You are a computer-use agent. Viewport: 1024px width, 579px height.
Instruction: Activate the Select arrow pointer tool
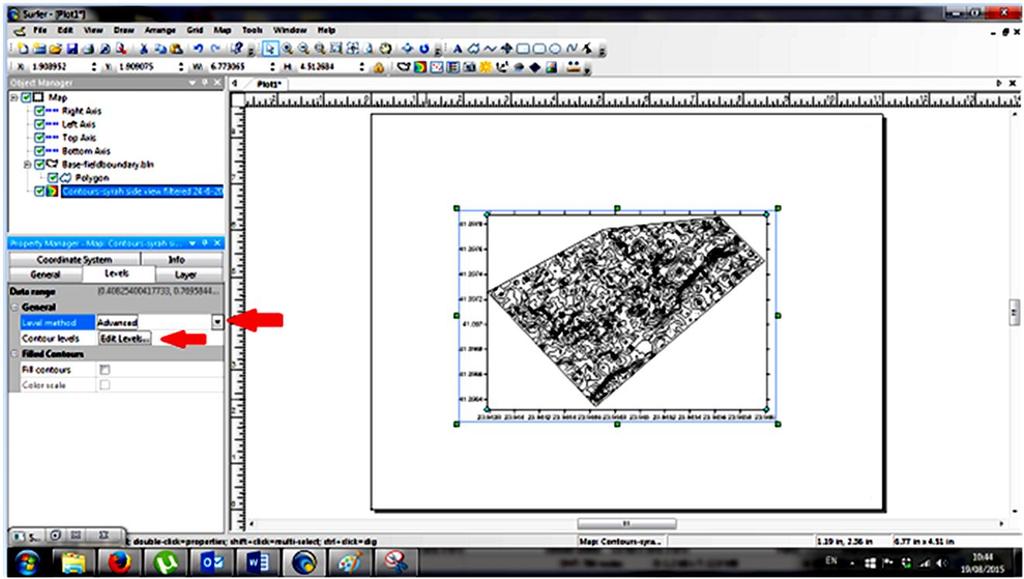tap(270, 49)
